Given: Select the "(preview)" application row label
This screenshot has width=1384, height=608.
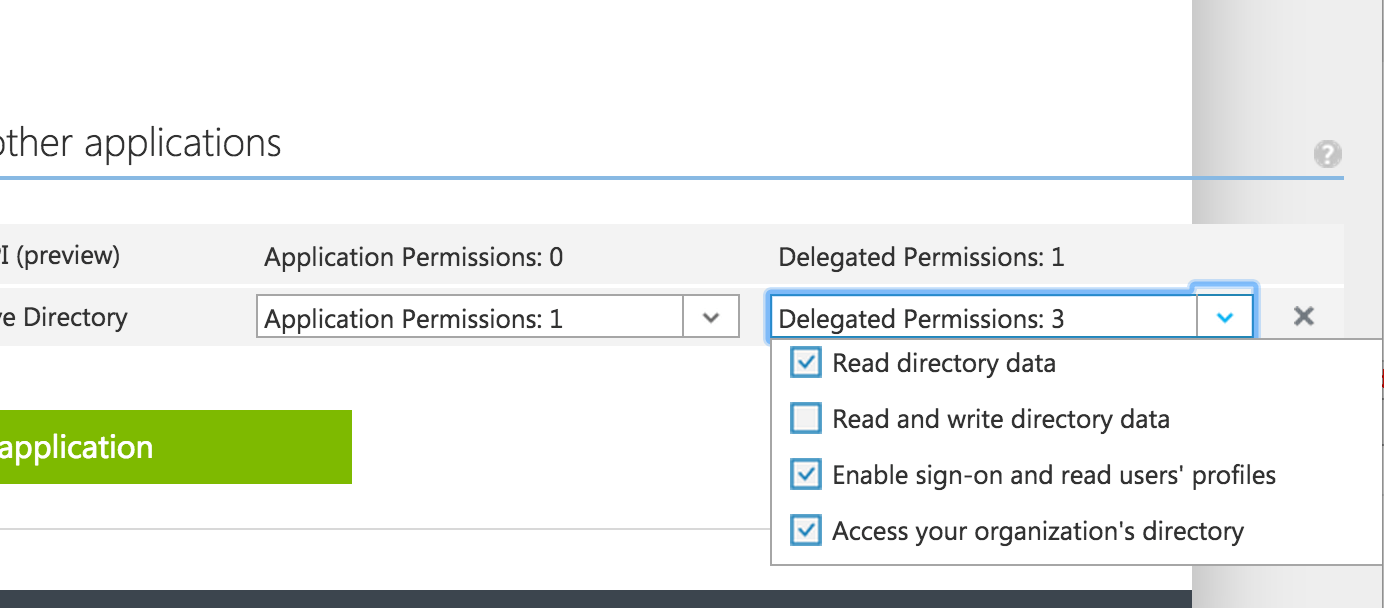Looking at the screenshot, I should point(62,256).
